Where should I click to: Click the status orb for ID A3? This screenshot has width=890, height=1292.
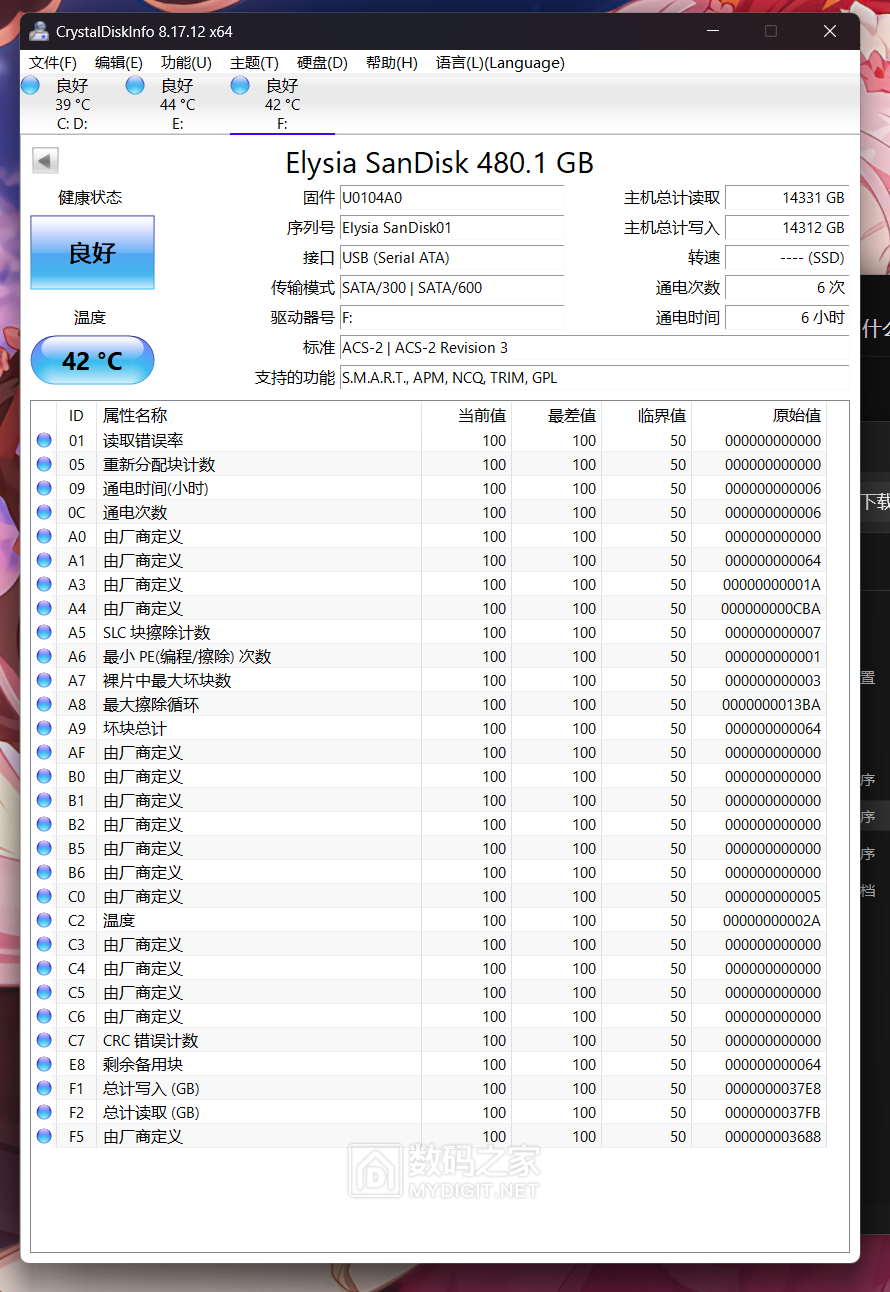(x=44, y=584)
